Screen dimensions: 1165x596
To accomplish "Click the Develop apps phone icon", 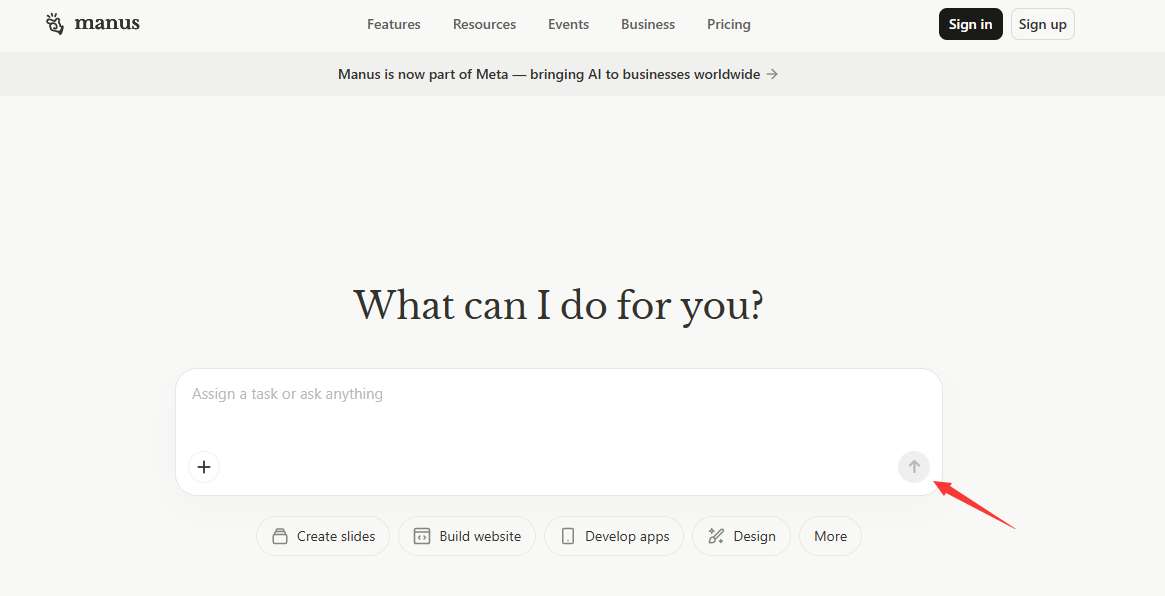I will 568,537.
